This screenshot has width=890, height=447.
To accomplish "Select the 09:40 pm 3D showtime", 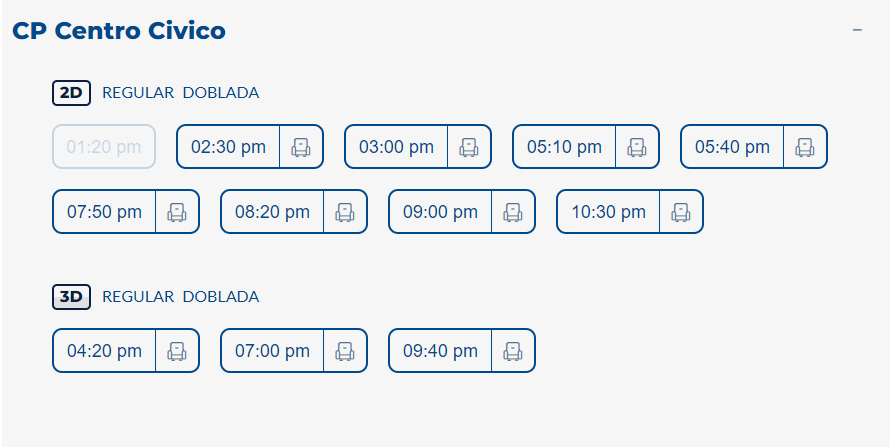I will [440, 350].
